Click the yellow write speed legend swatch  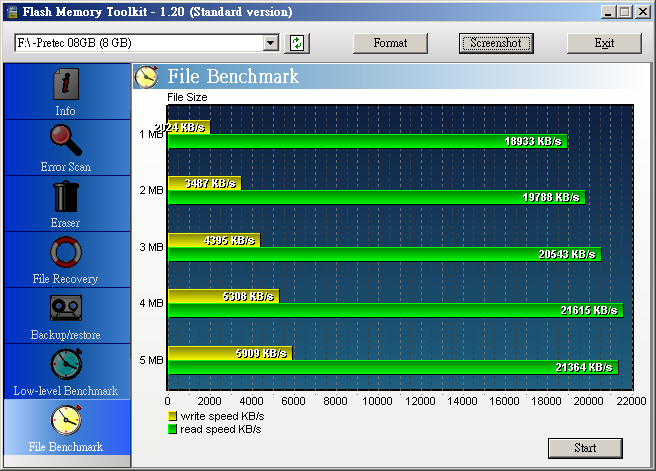(172, 416)
